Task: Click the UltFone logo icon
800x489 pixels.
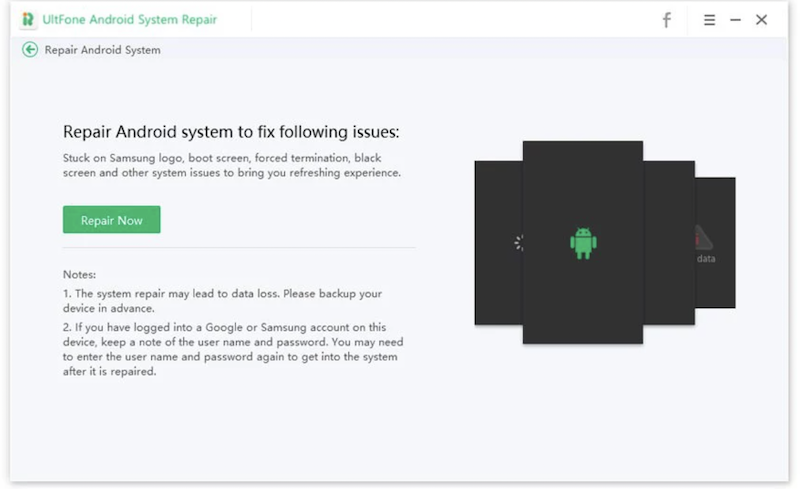Action: 28,19
